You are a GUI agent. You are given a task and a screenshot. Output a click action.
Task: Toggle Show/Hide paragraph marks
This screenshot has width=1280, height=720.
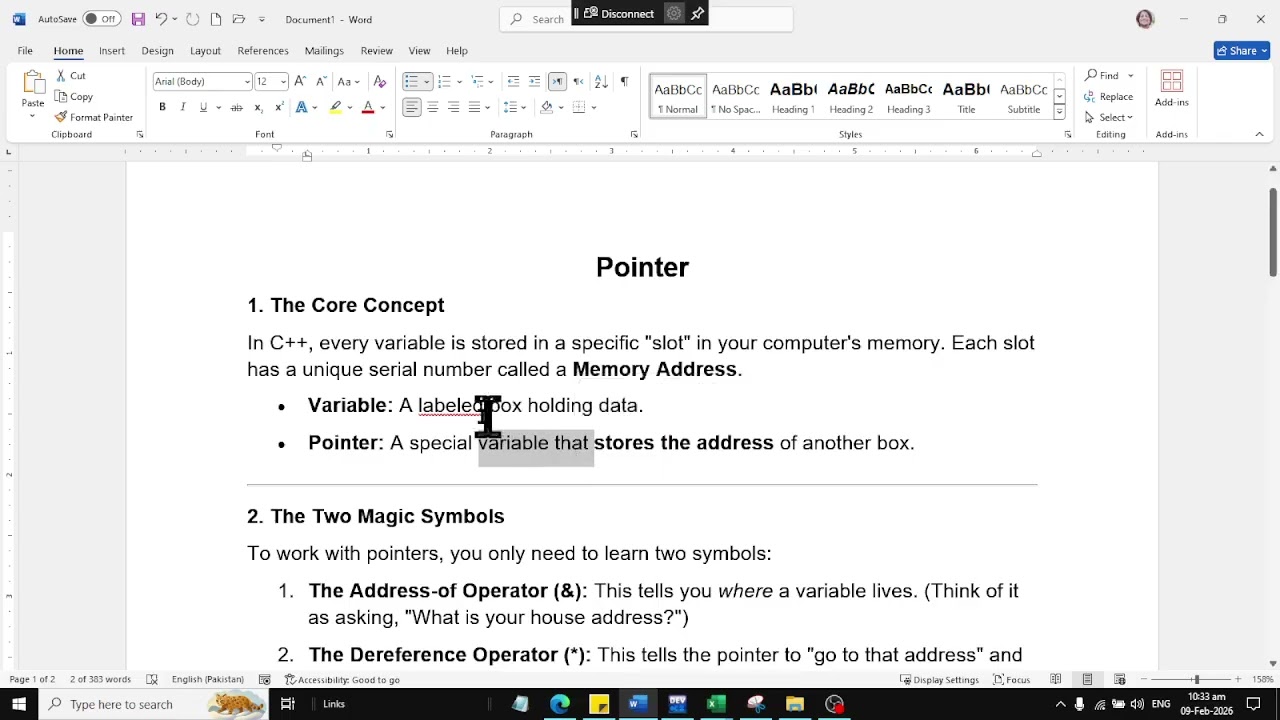tap(624, 81)
